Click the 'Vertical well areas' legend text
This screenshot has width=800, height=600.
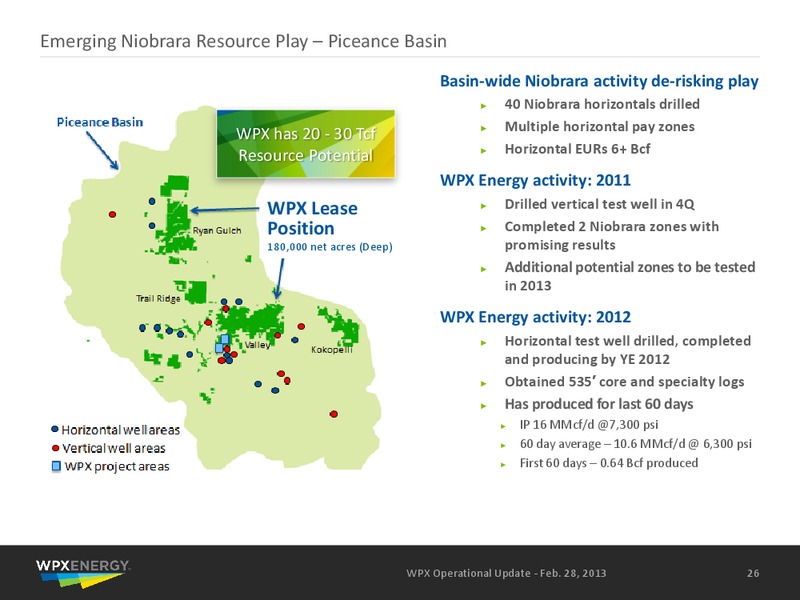[114, 448]
